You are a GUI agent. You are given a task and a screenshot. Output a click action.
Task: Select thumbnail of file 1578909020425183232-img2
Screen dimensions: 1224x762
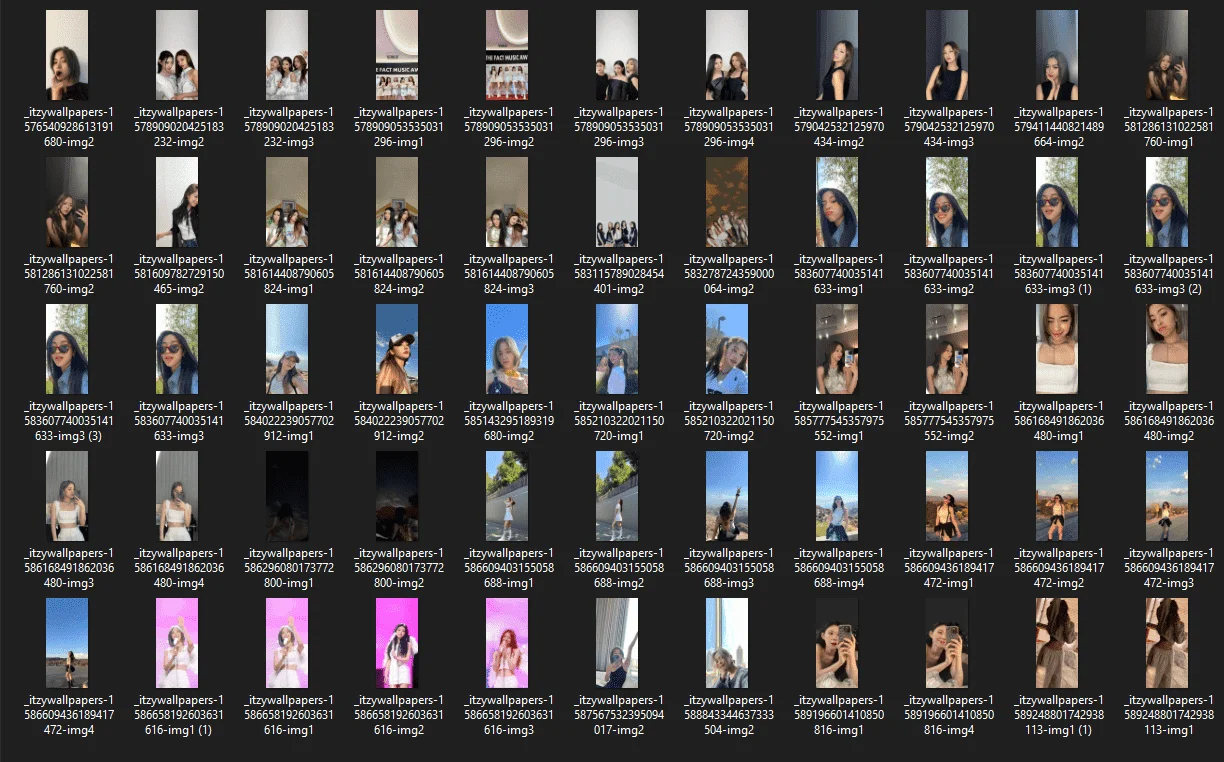pos(177,56)
